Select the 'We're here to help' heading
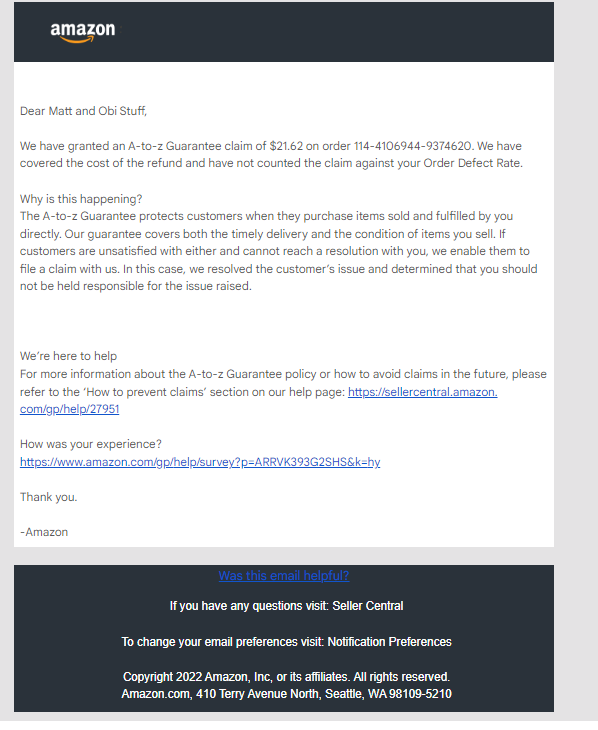 tap(68, 356)
